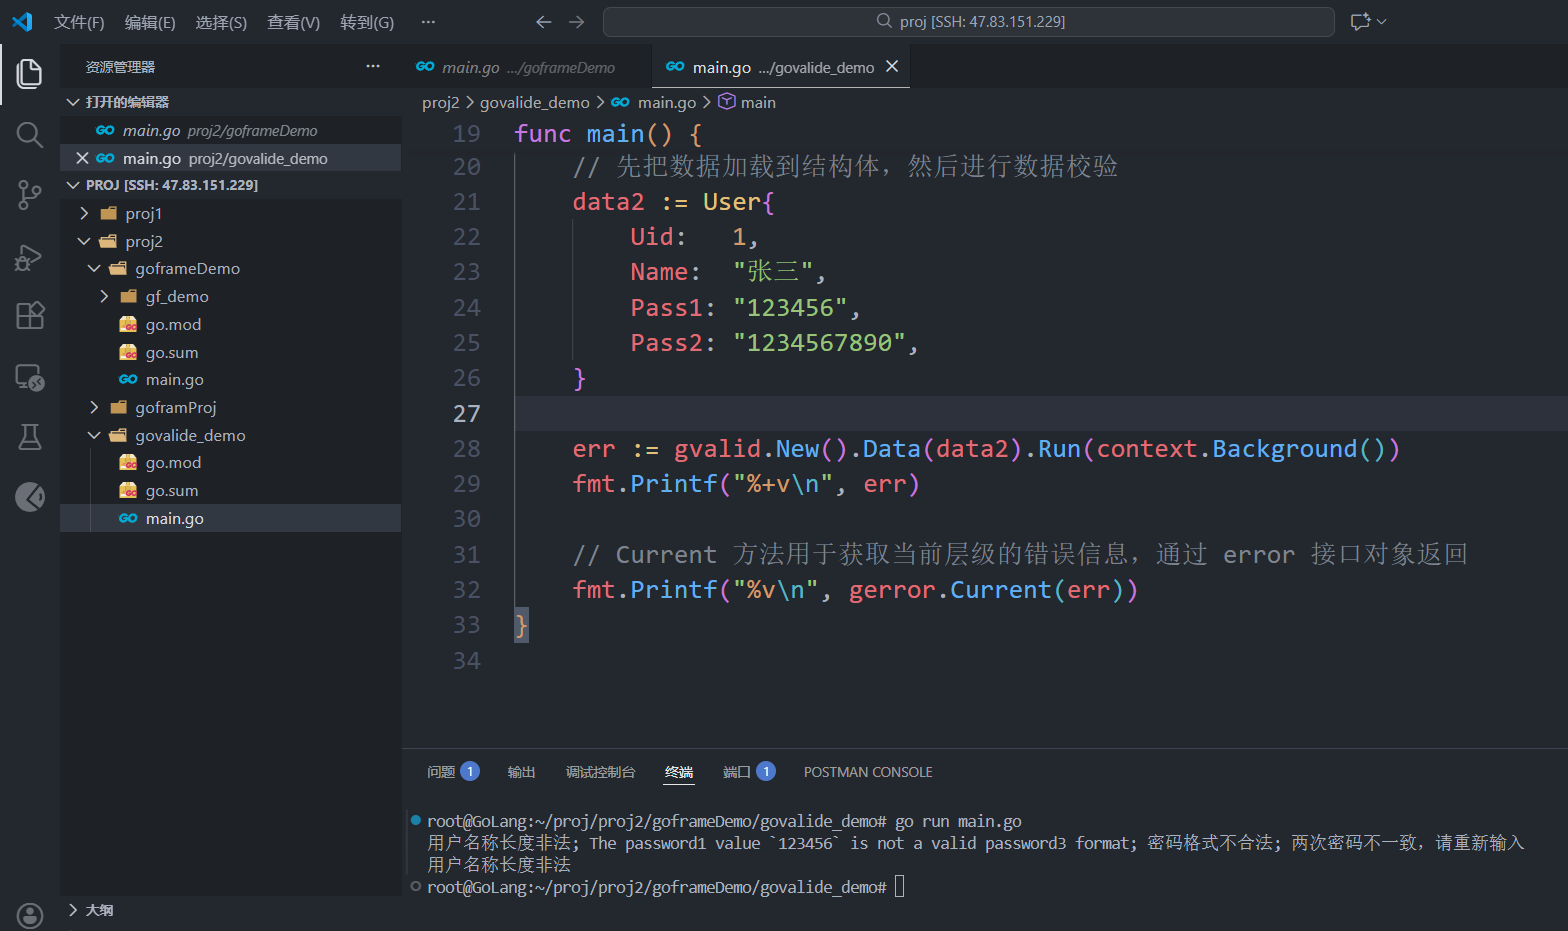
Task: Open the 查看(V) menu
Action: tap(293, 22)
